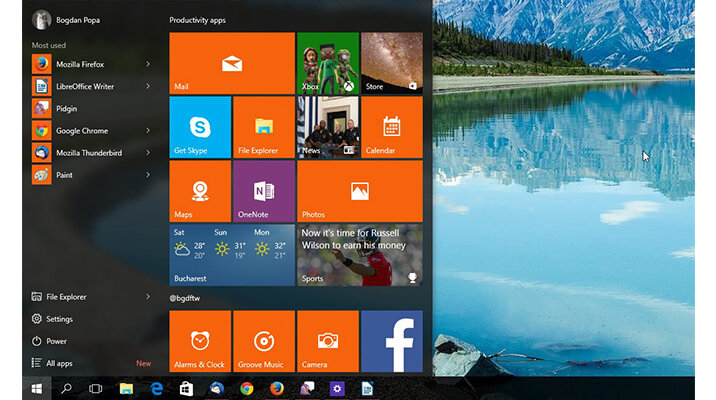This screenshot has height=400, width=716.
Task: Open Pidgin from the taskbar
Action: pyautogui.click(x=307, y=389)
